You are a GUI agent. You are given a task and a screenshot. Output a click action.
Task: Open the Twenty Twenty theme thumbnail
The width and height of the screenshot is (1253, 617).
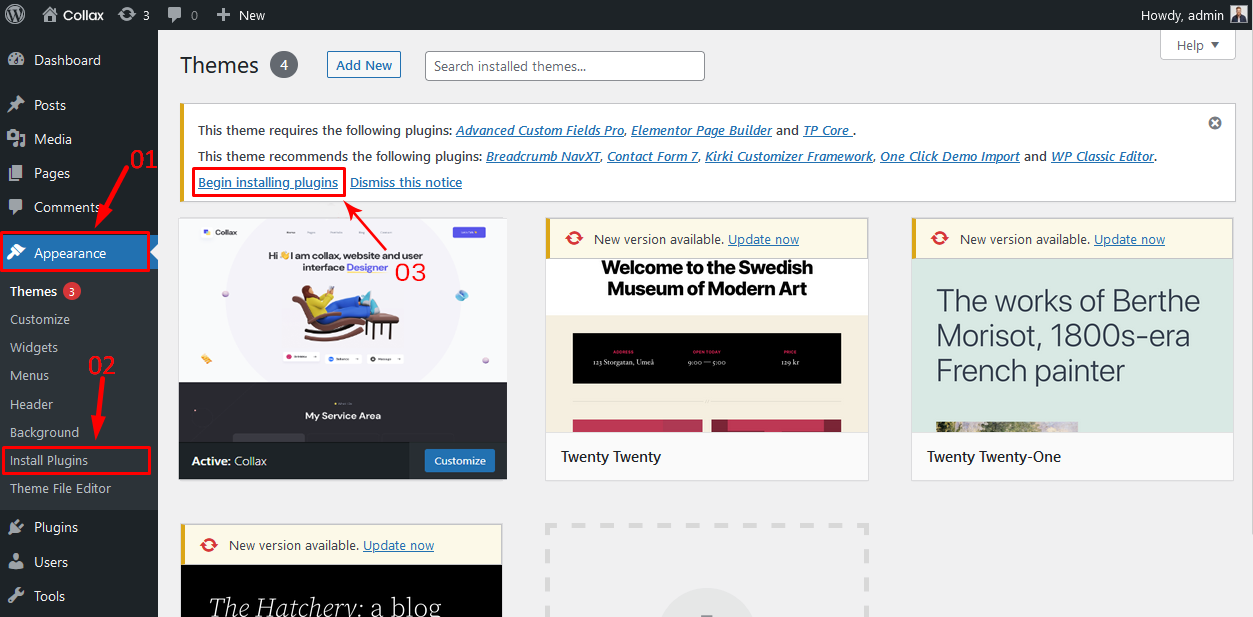pos(707,346)
